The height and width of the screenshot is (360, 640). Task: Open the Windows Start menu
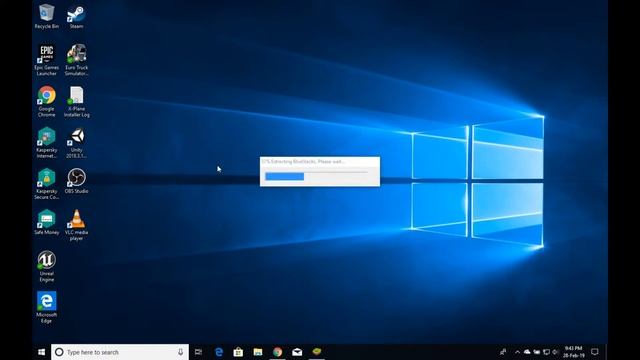point(41,352)
